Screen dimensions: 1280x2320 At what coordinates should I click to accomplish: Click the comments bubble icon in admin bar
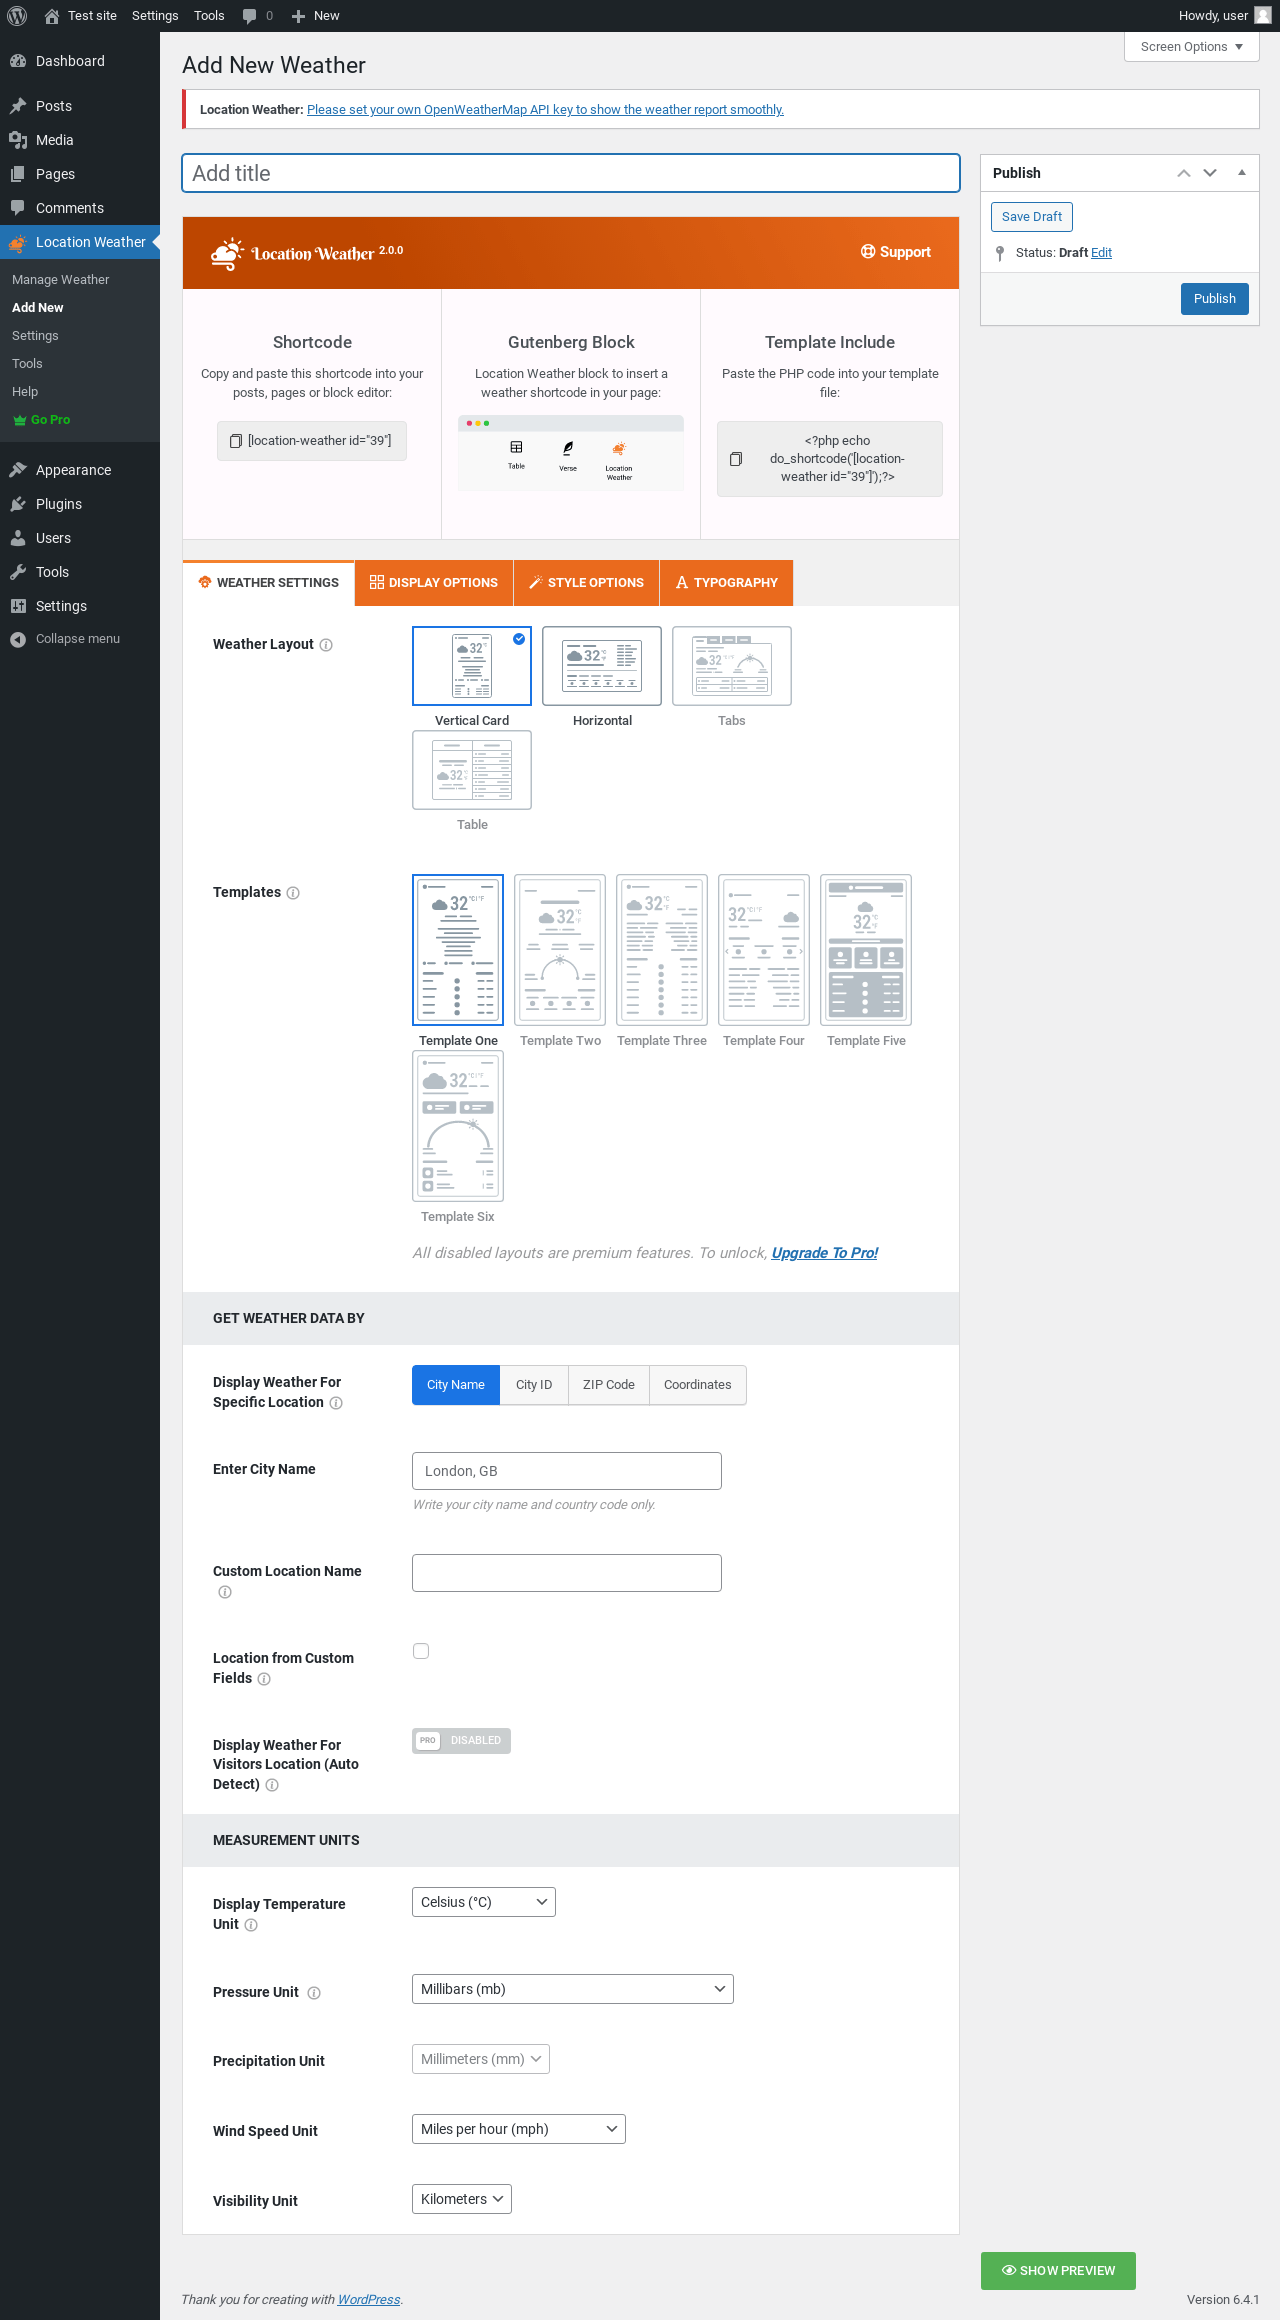[x=250, y=16]
